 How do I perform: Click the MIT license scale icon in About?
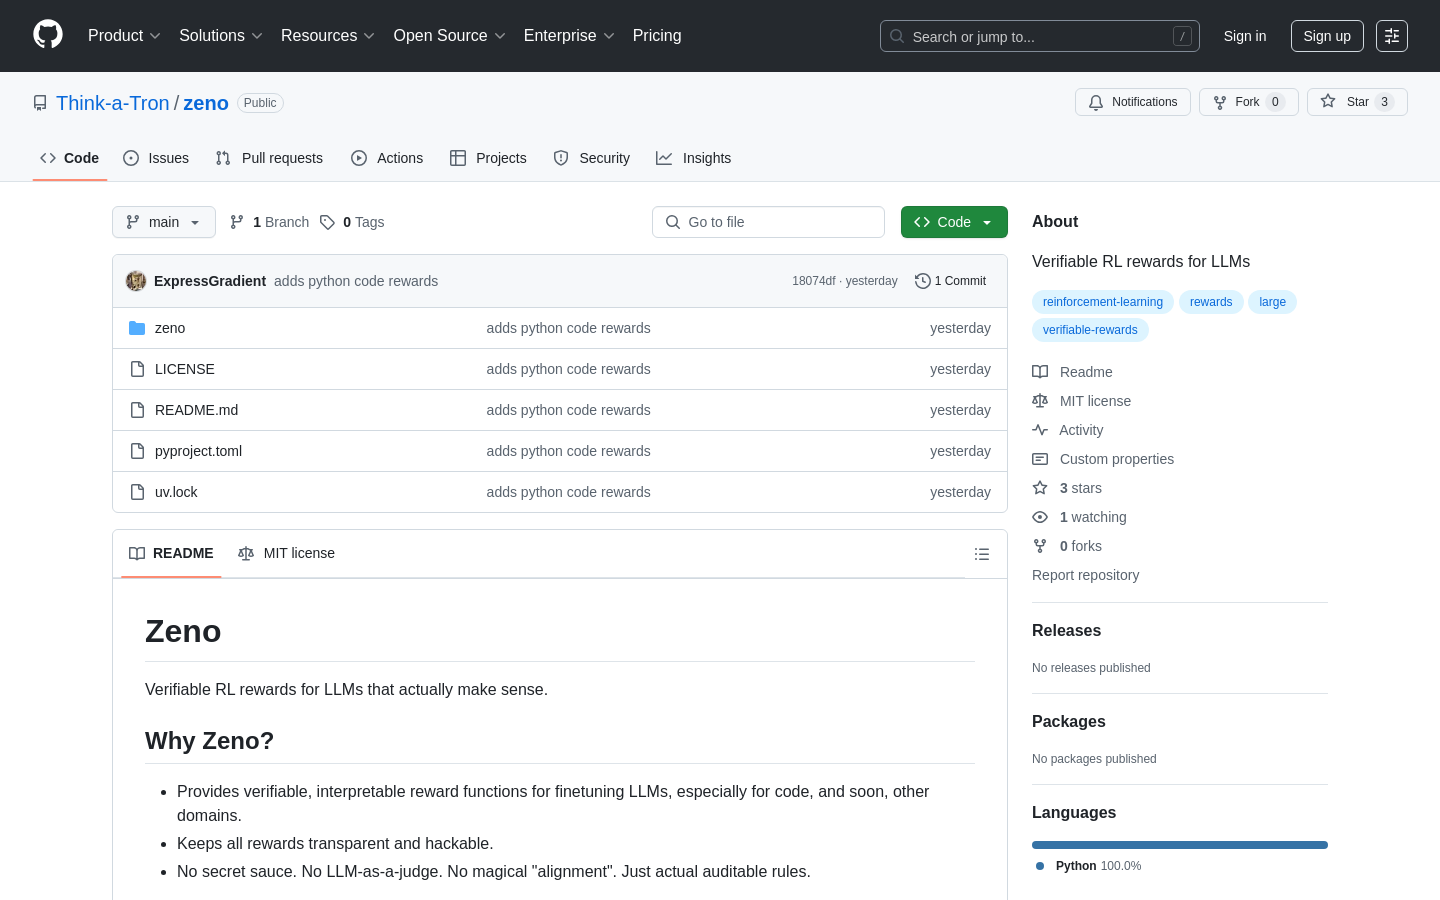[1040, 401]
